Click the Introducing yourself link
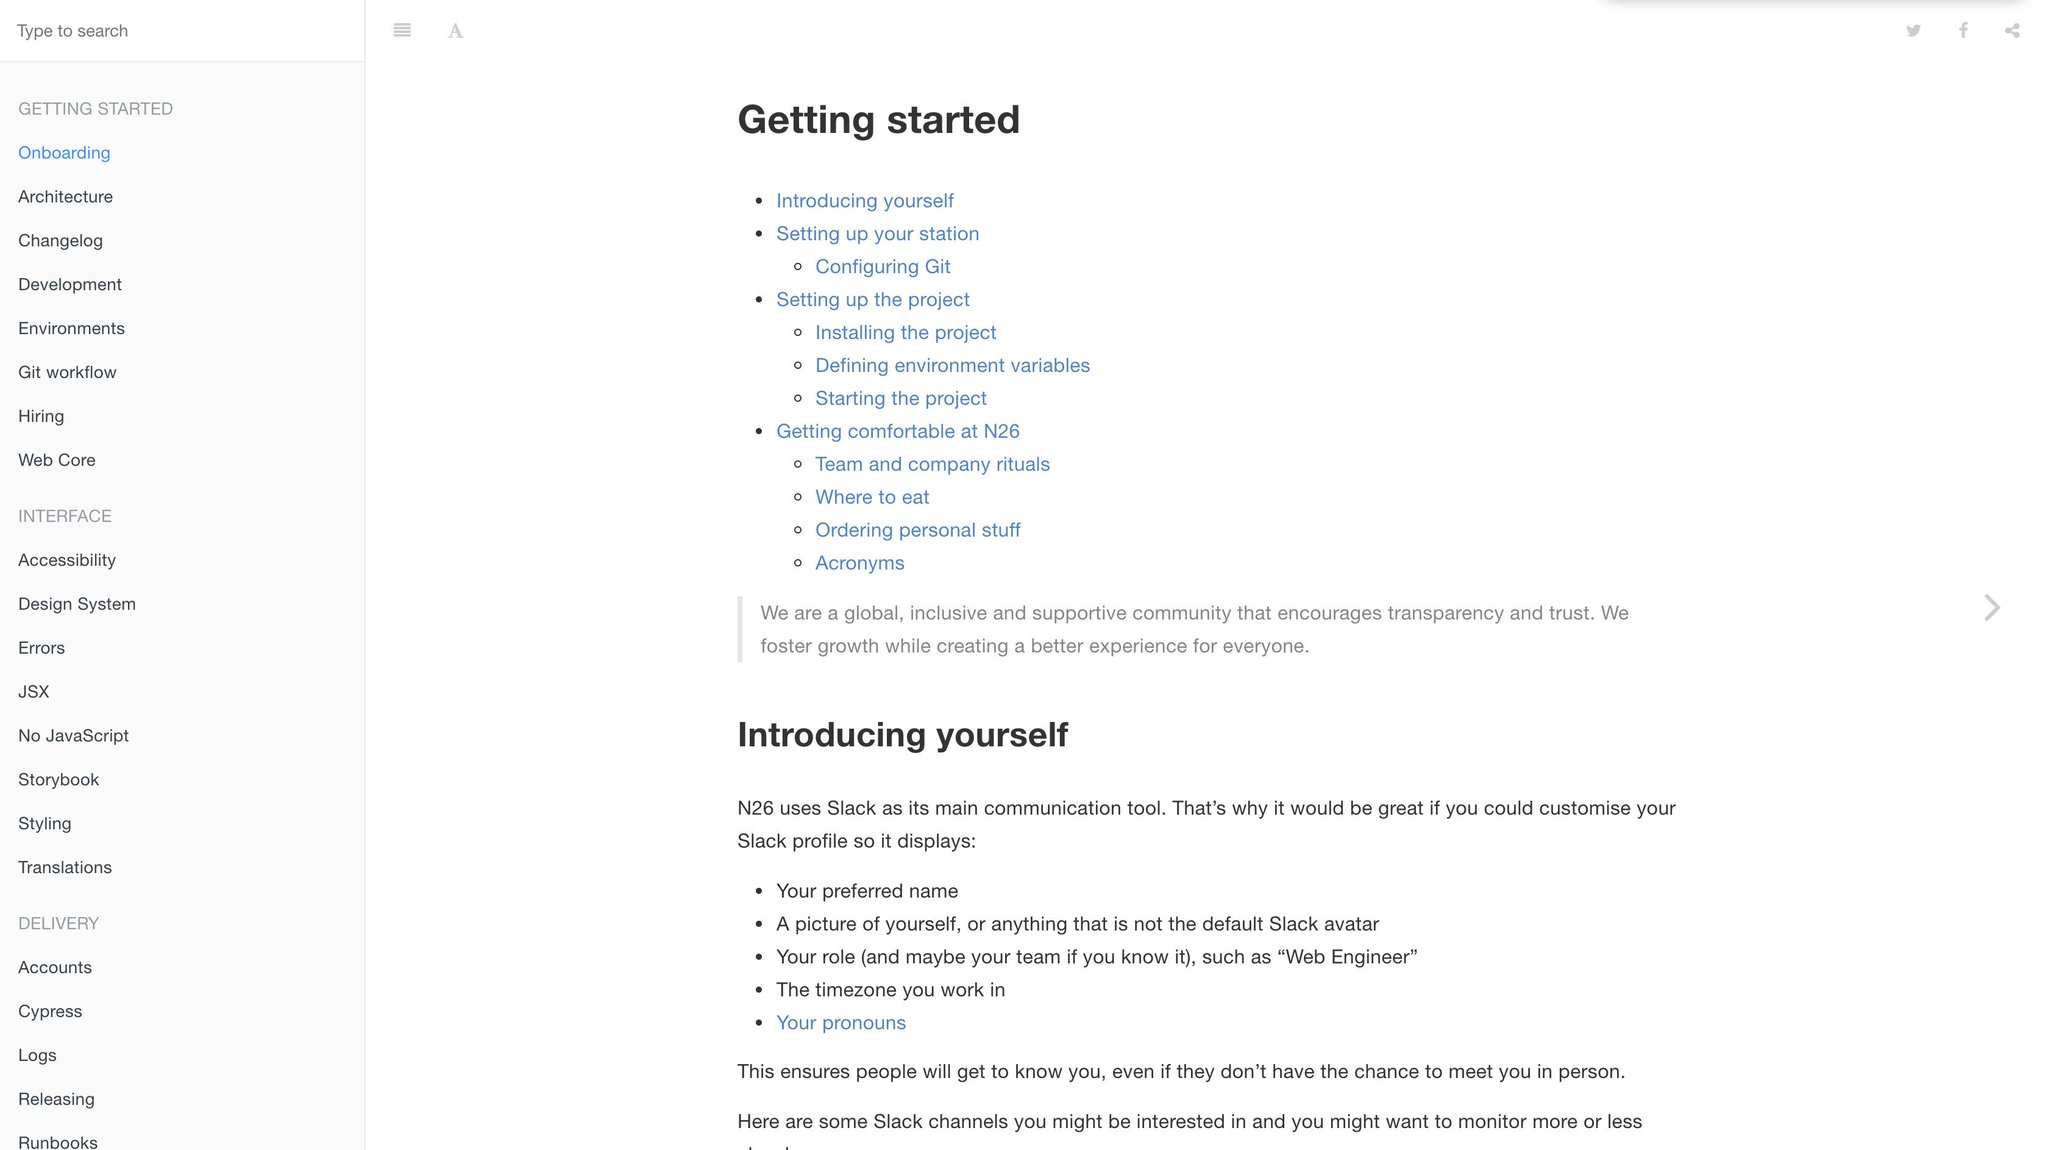The width and height of the screenshot is (2048, 1150). 865,200
